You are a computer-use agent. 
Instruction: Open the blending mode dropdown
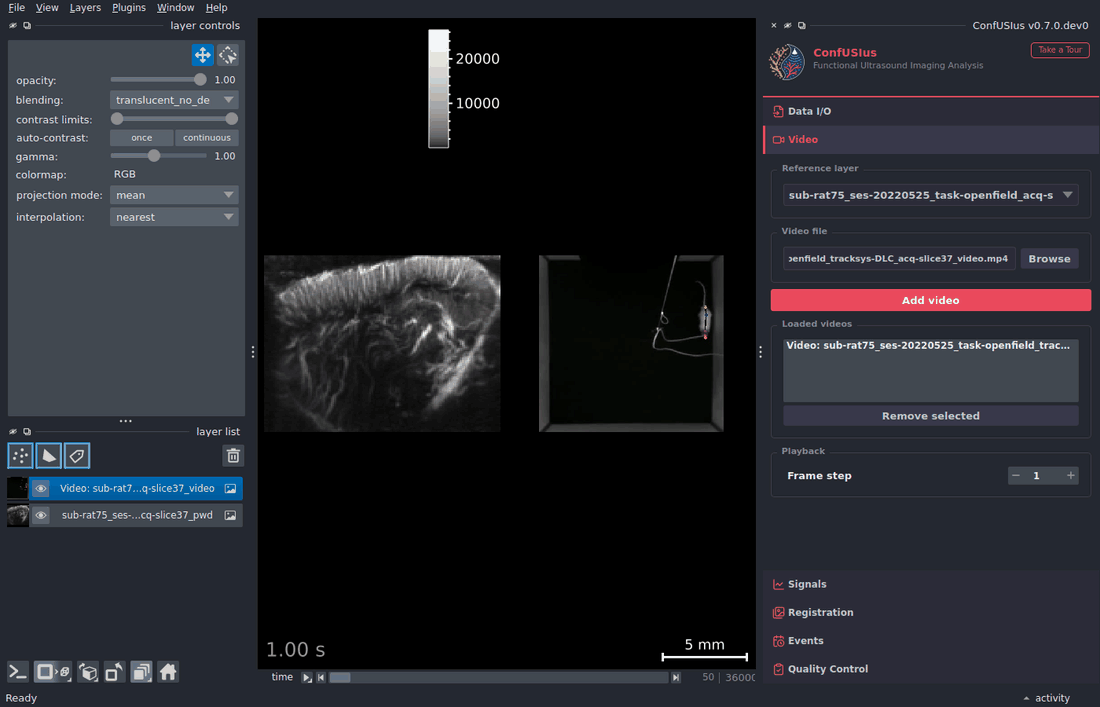(x=174, y=100)
